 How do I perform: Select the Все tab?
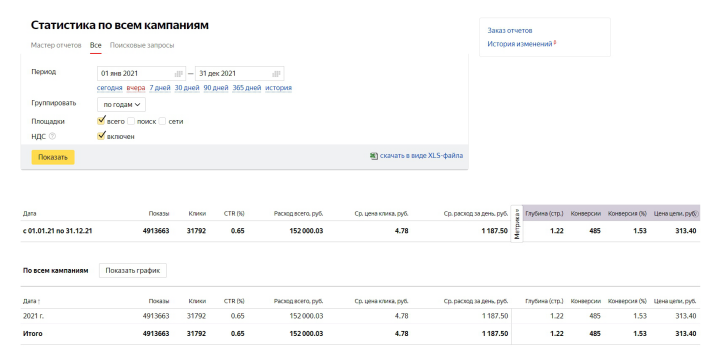point(96,45)
